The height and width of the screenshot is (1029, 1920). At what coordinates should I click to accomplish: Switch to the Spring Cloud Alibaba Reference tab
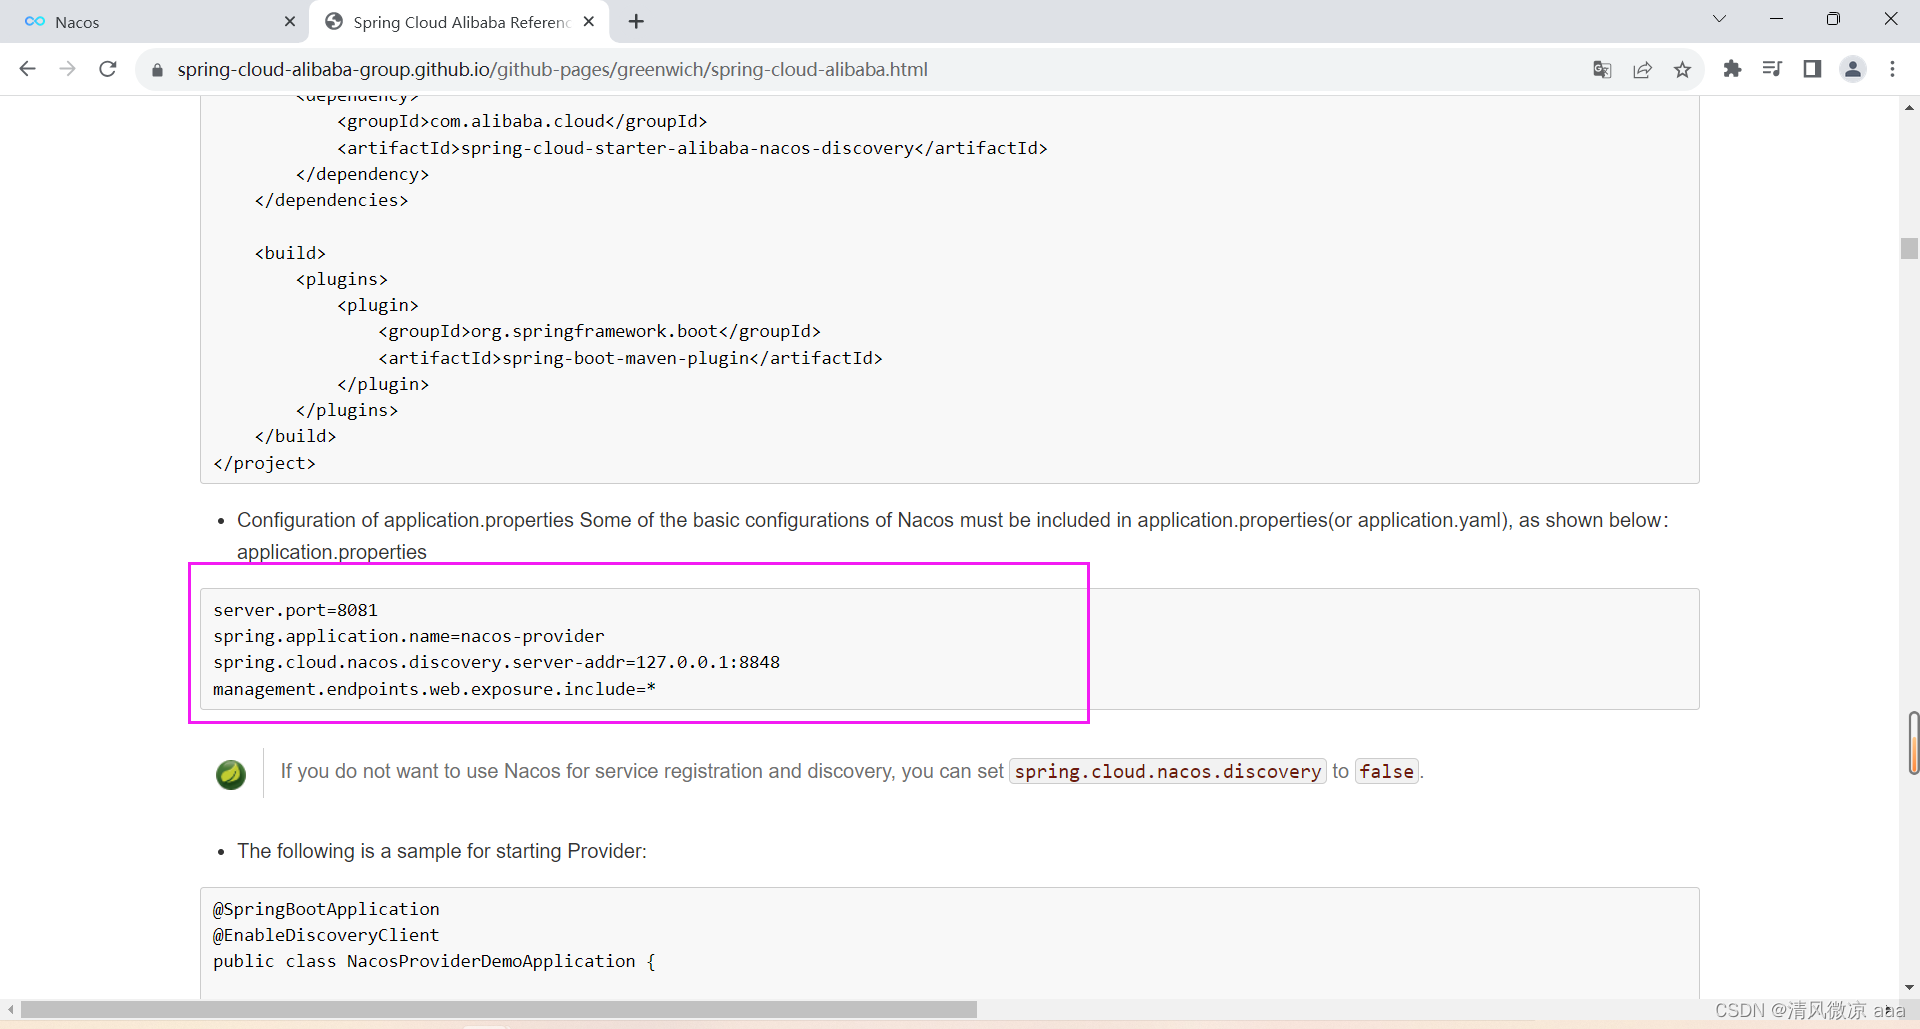tap(460, 22)
